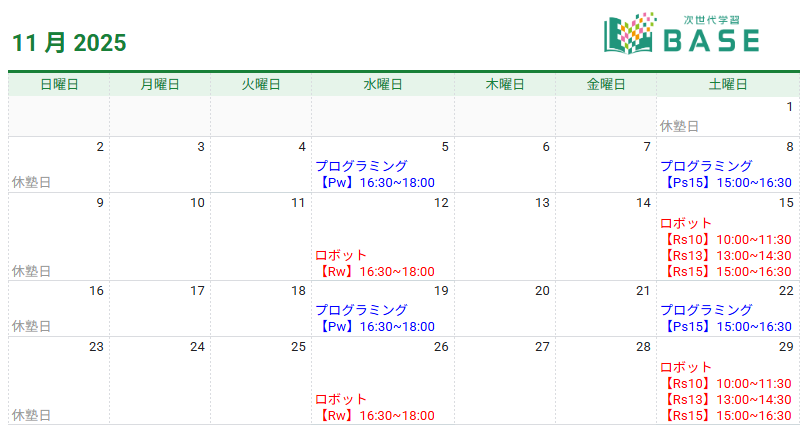Select the date cell for November 28
Viewport: 806px width, 429px height.
(606, 381)
